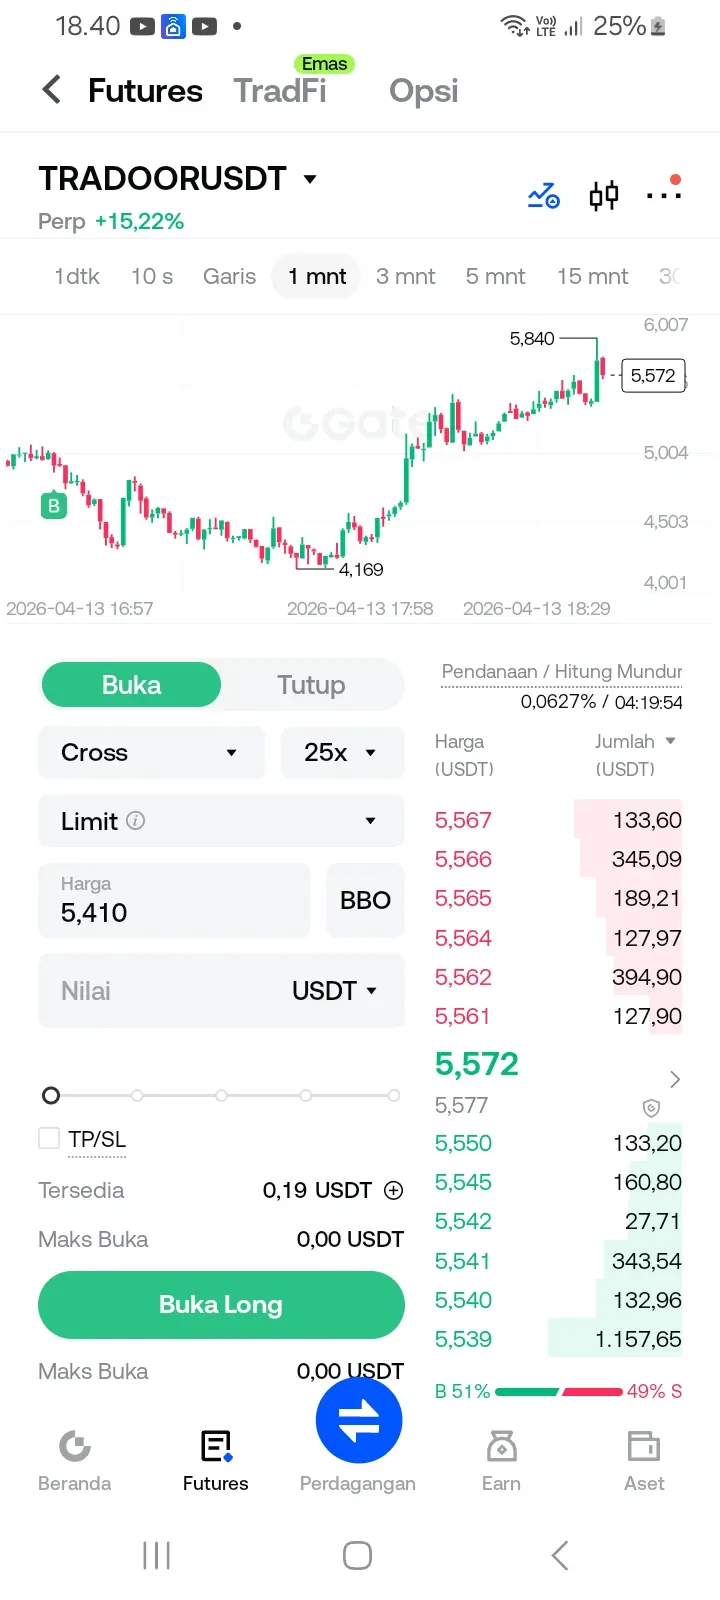The image size is (720, 1600).
Task: Open the Cross margin mode dropdown
Action: (x=151, y=752)
